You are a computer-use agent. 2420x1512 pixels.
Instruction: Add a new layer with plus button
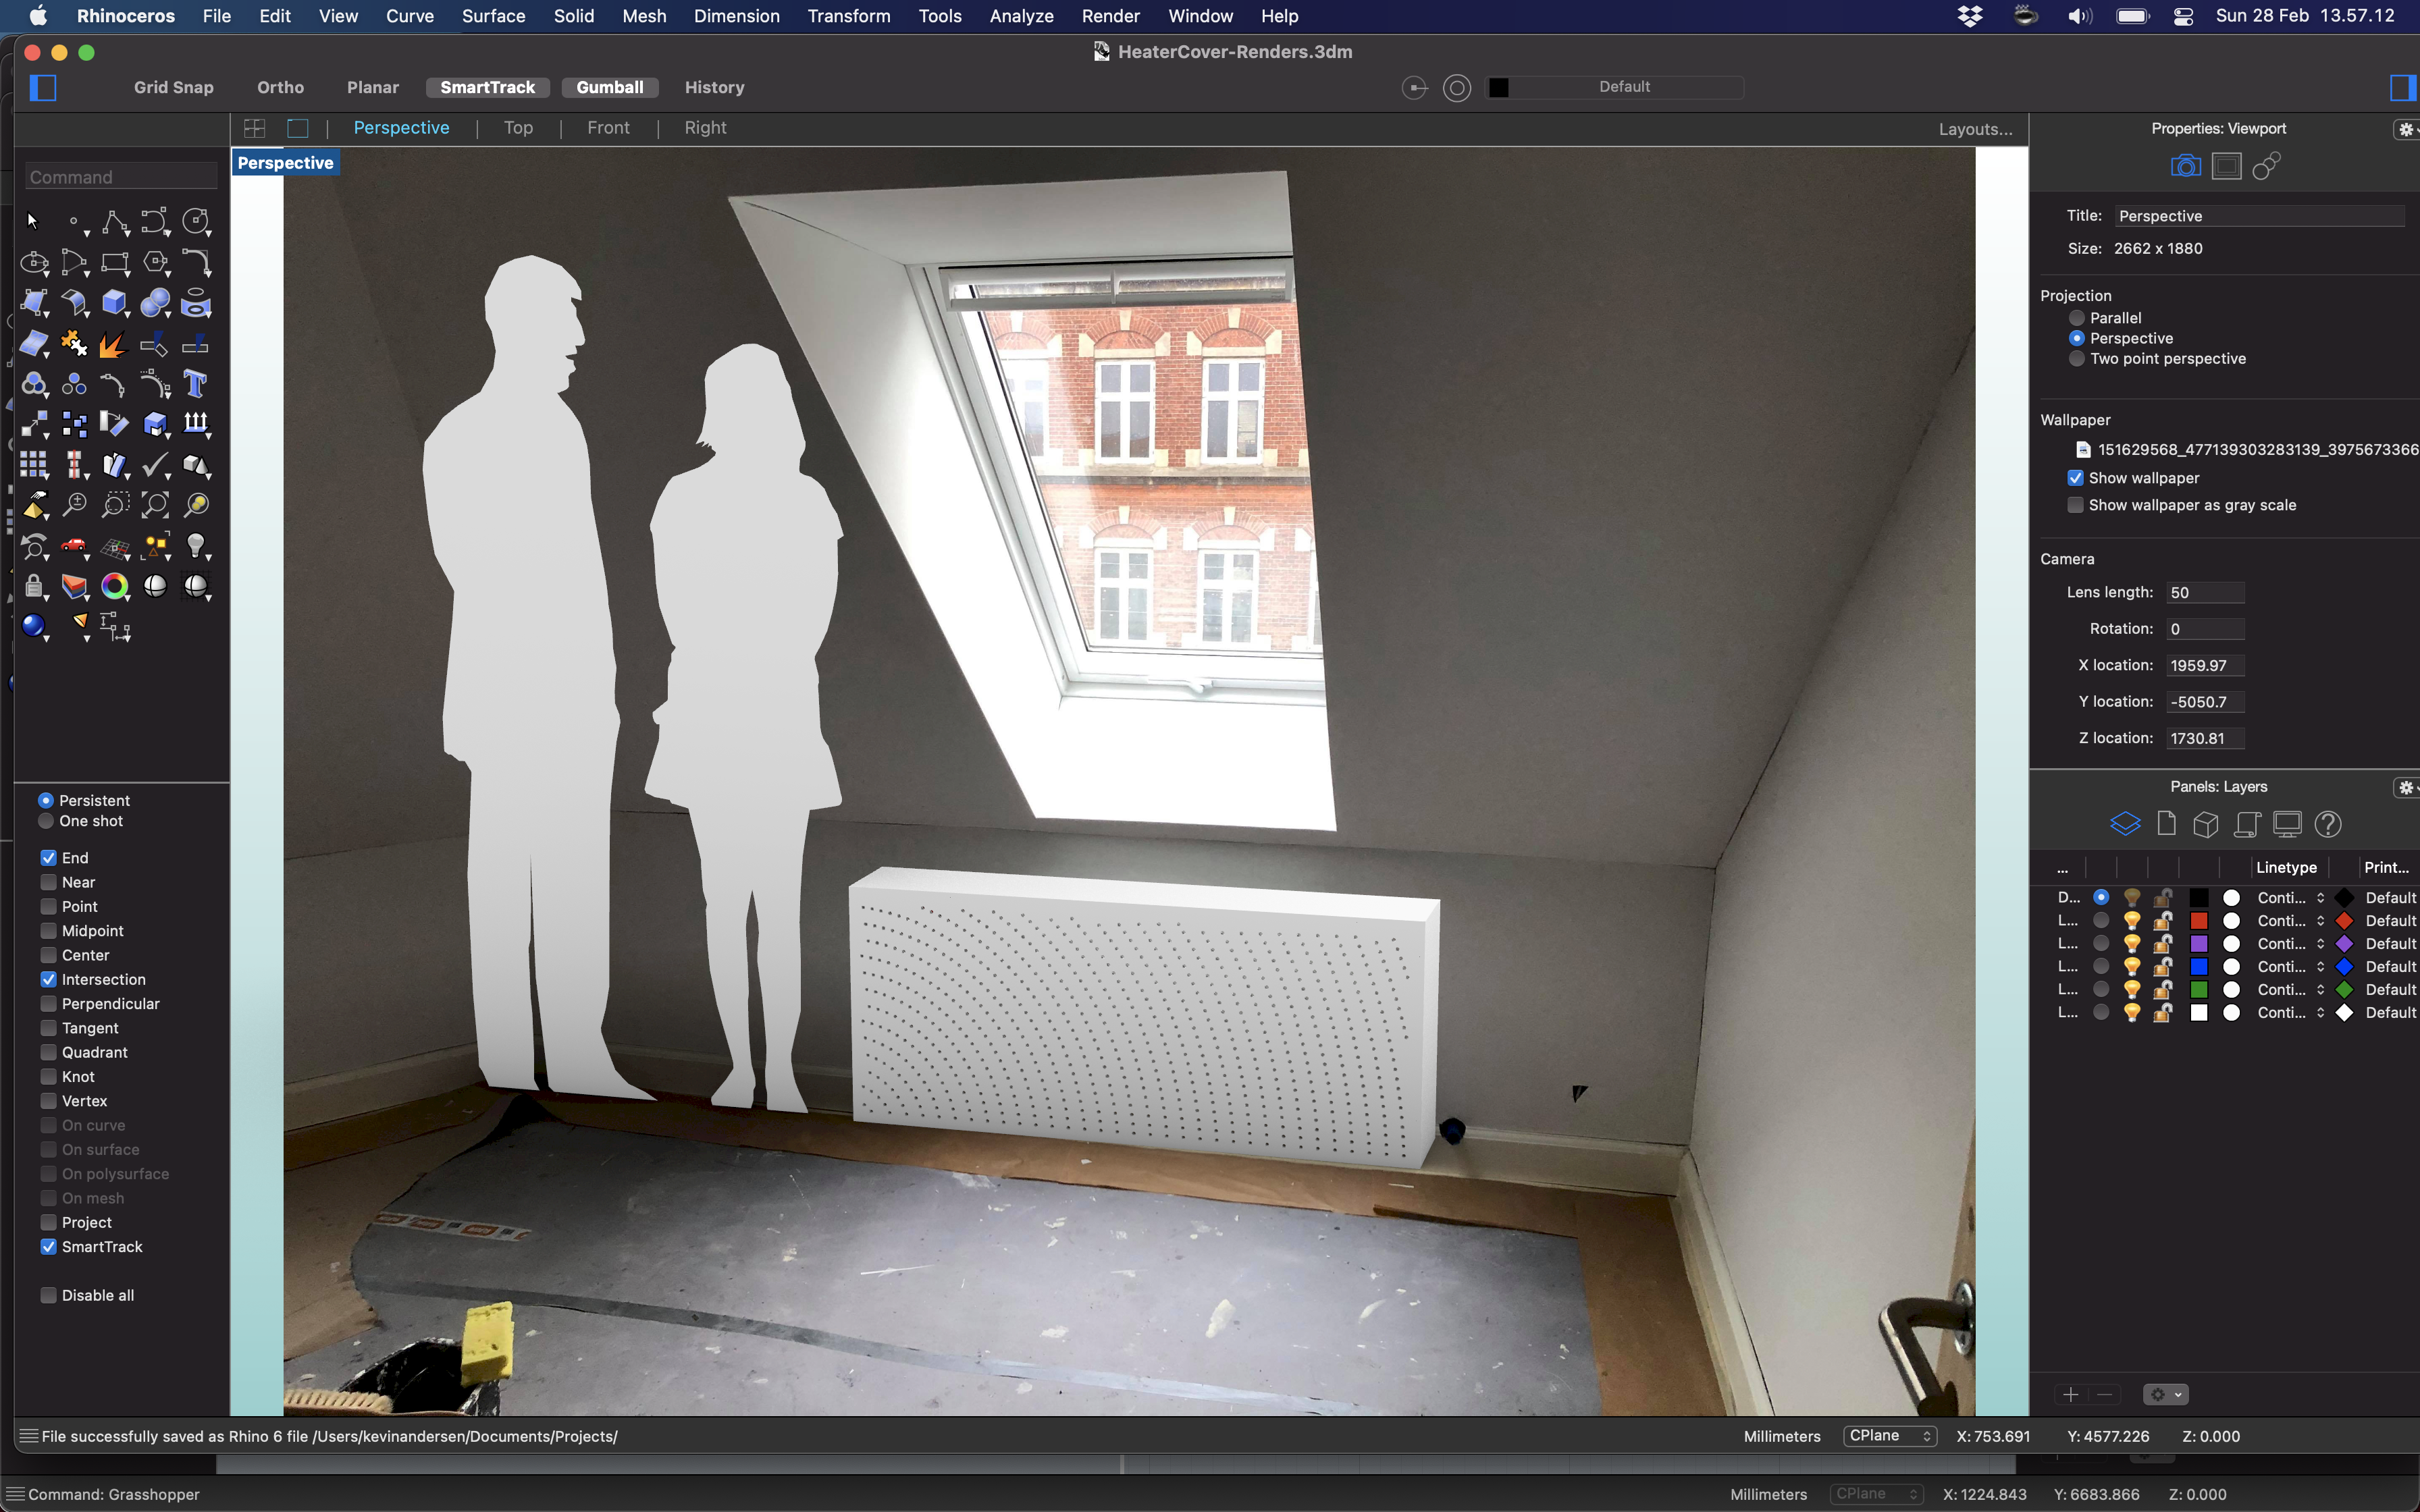point(2071,1394)
